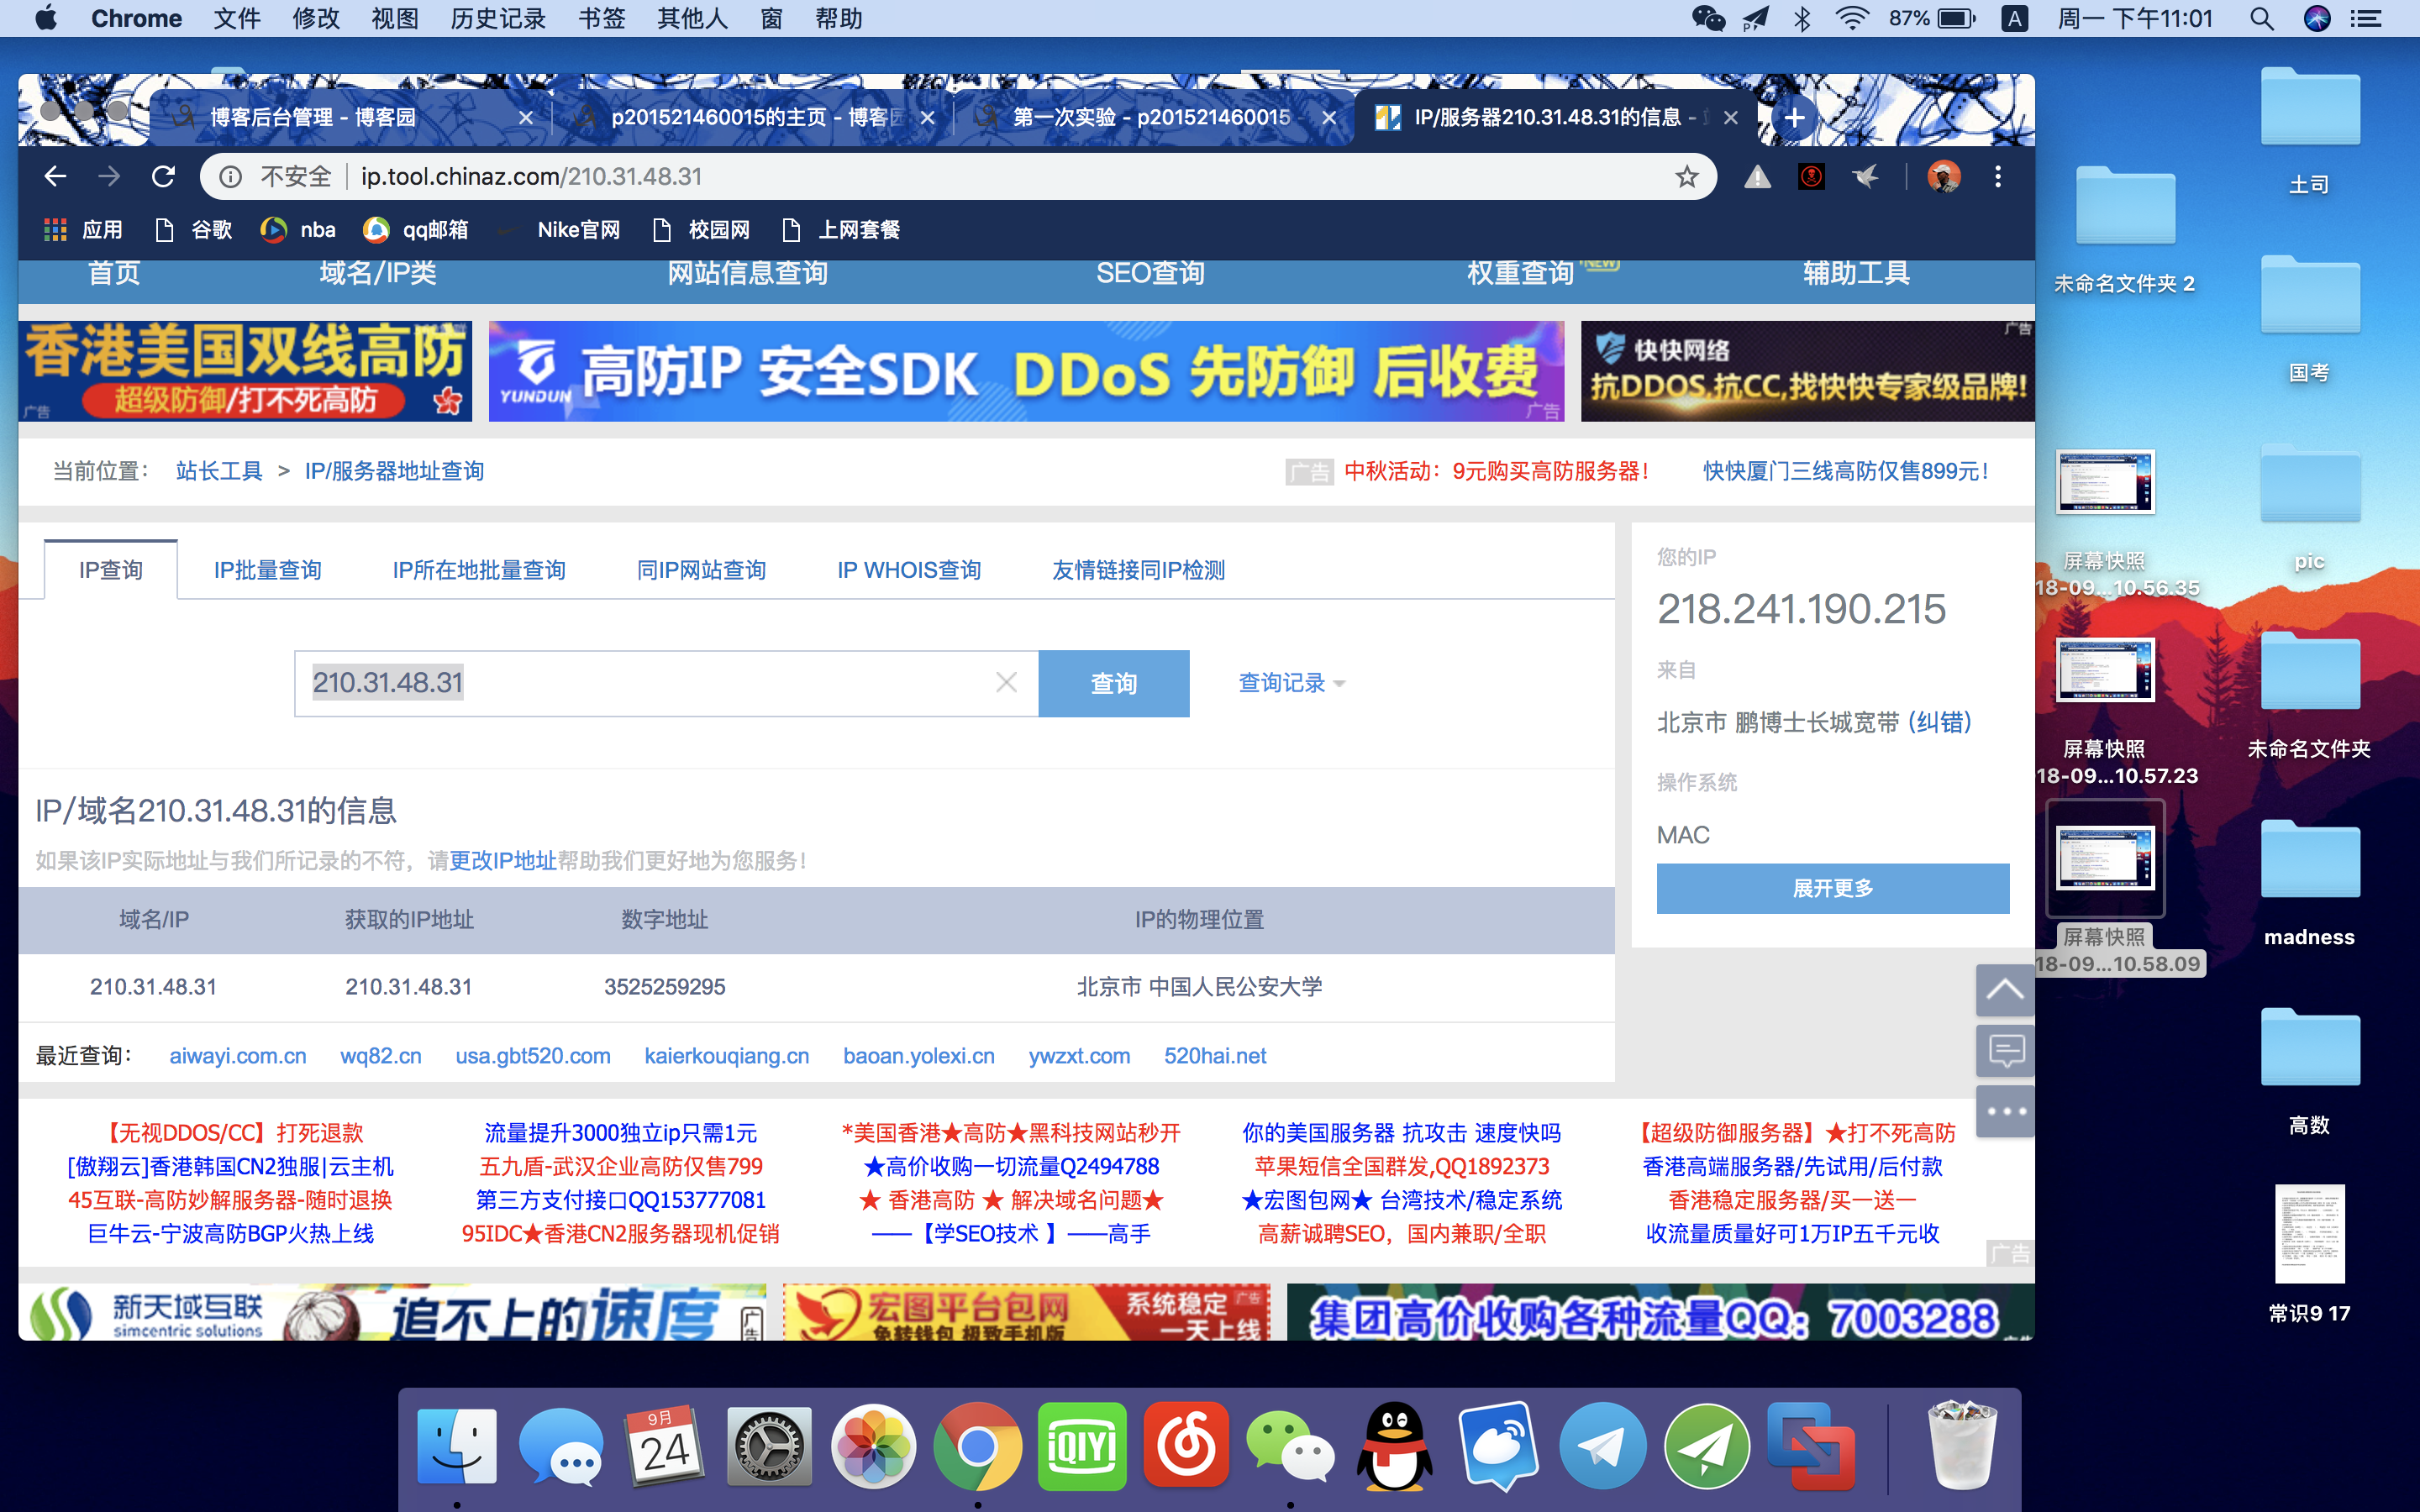Open Calendar in the Dock

pos(666,1447)
